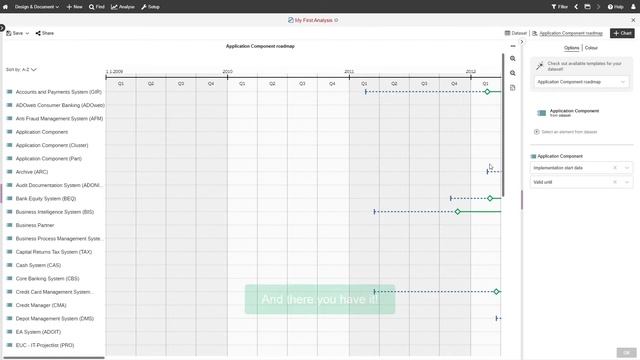The image size is (640, 360).
Task: Click the minus icon above the zoom icons
Action: [513, 46]
